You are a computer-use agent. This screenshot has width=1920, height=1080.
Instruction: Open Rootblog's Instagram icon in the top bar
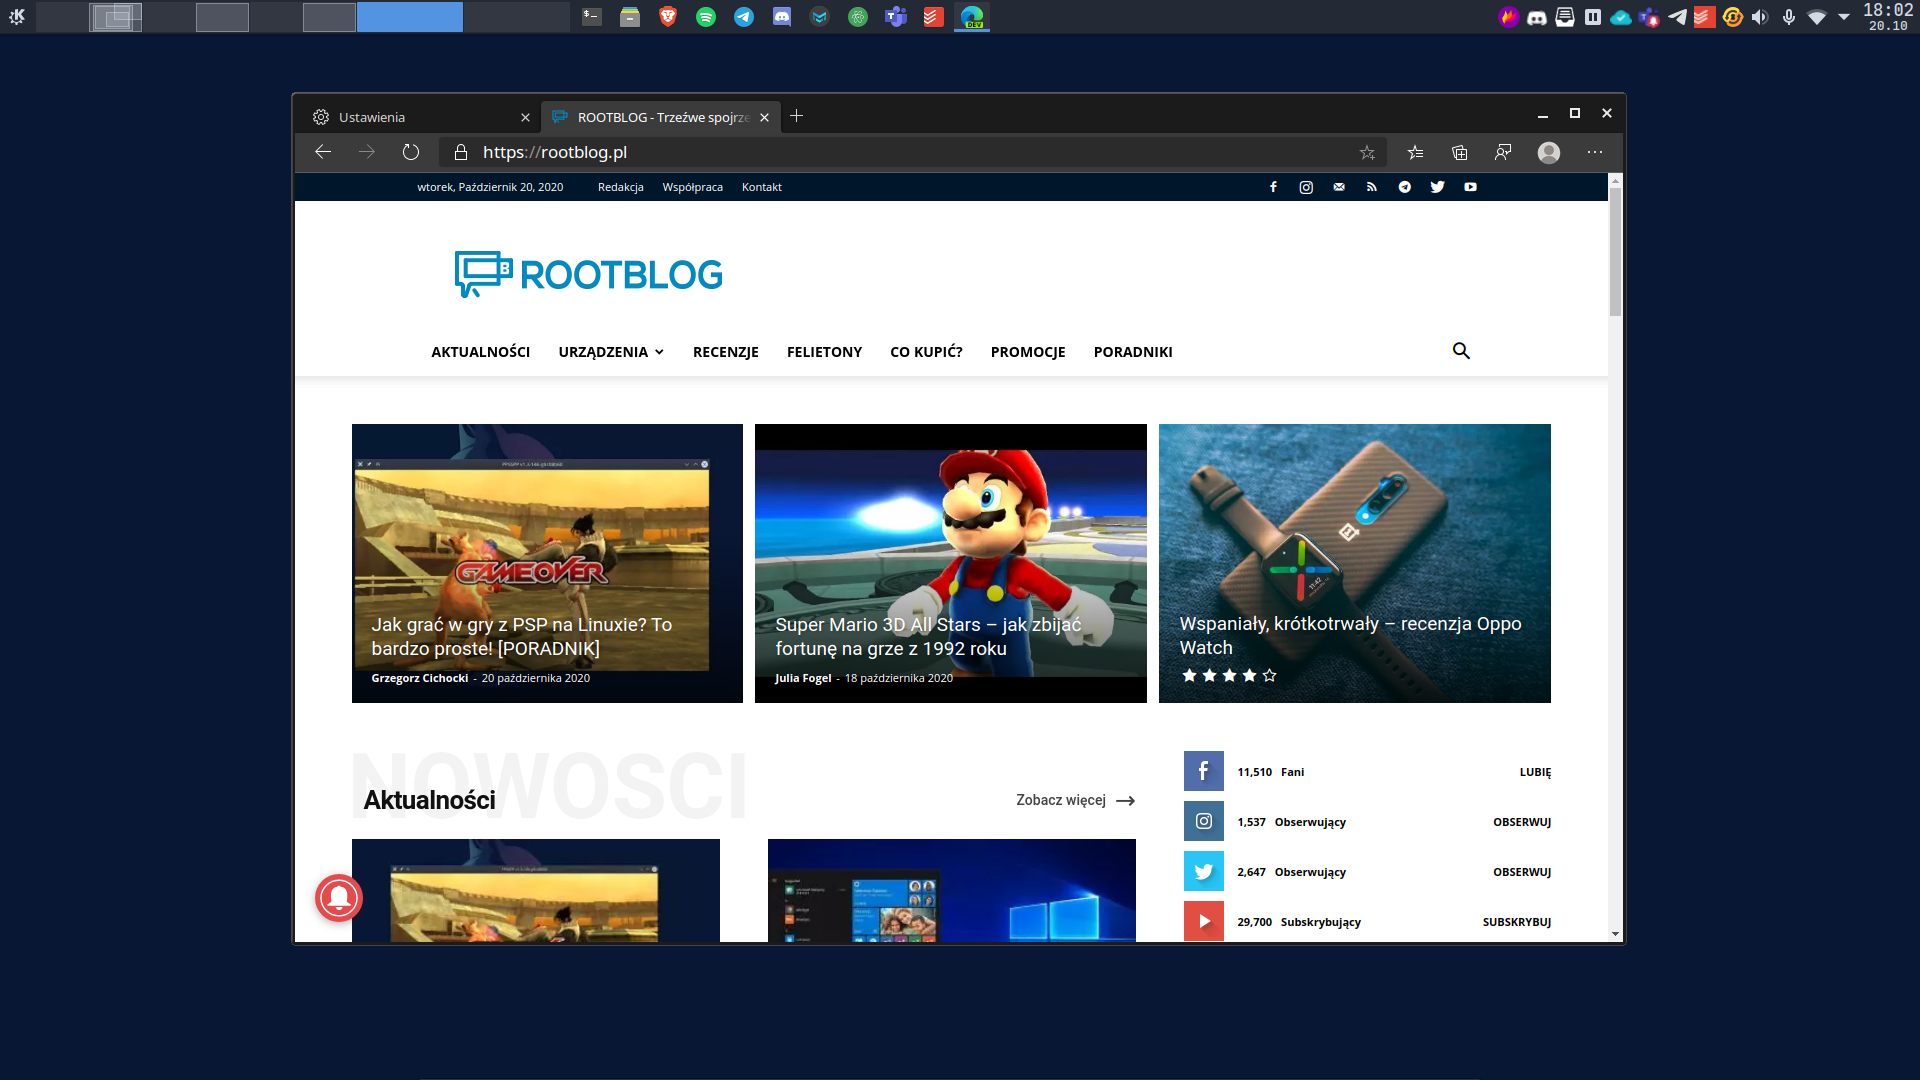click(x=1305, y=187)
